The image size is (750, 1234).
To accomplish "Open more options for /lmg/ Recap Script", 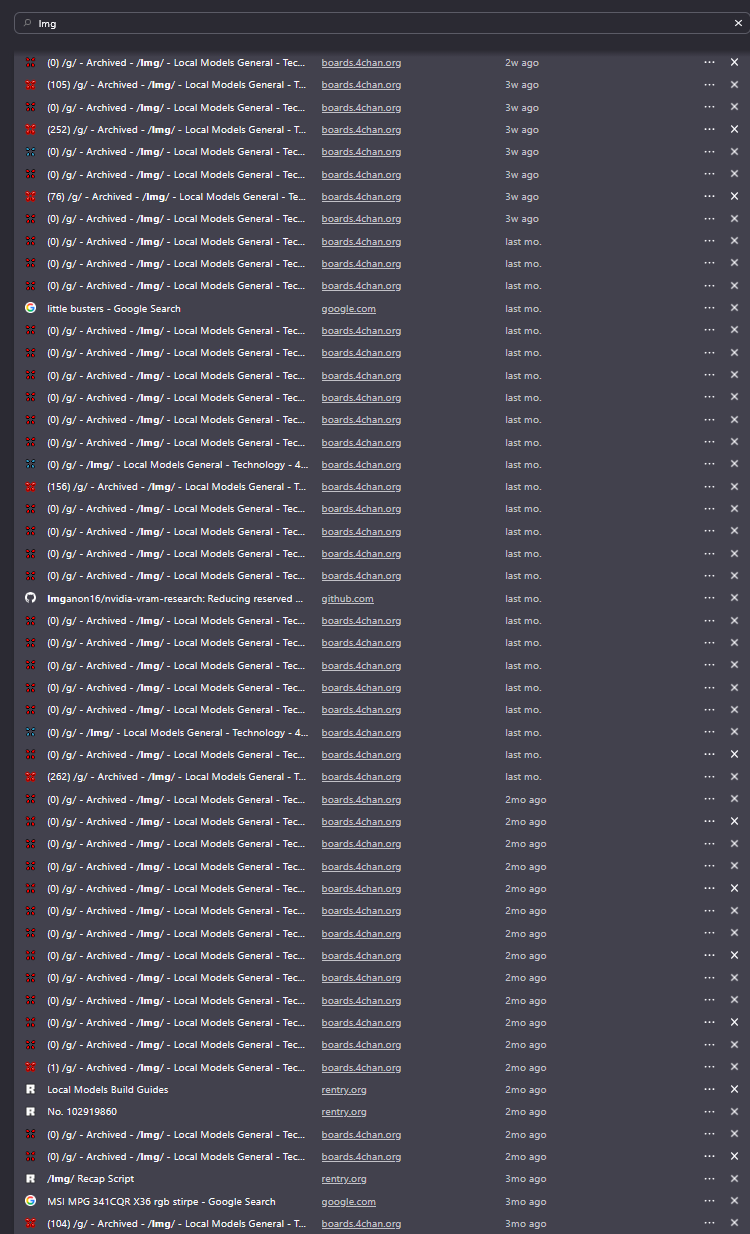I will [x=709, y=1179].
